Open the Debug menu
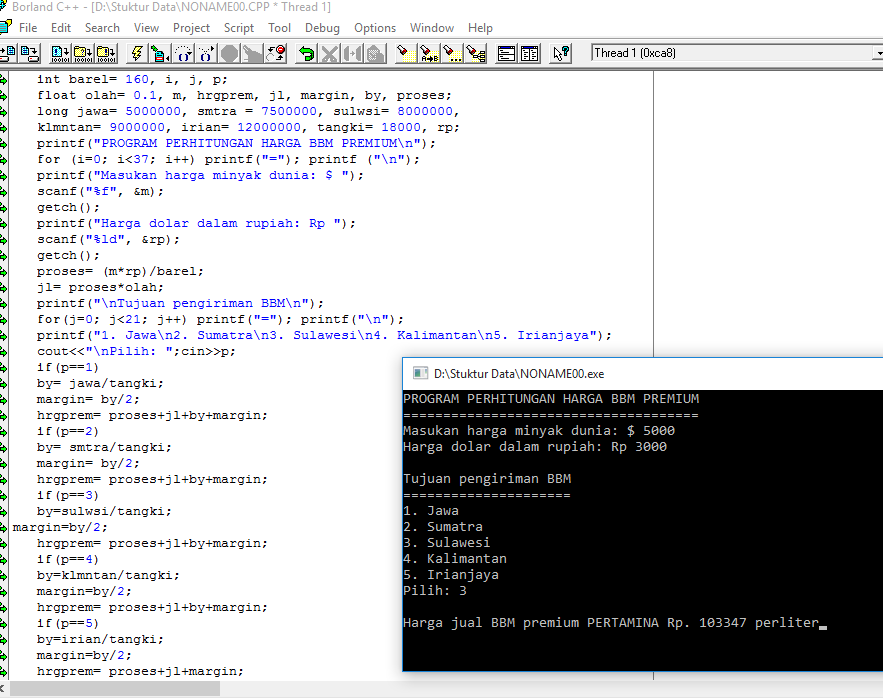Viewport: 883px width, 699px height. pyautogui.click(x=322, y=28)
